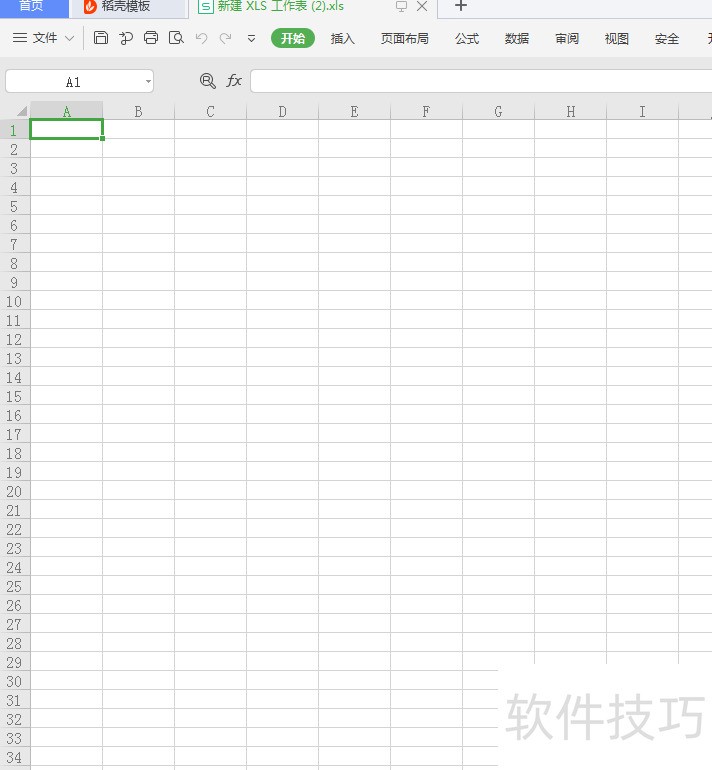712x770 pixels.
Task: Select the 开始 ribbon tab
Action: [293, 38]
